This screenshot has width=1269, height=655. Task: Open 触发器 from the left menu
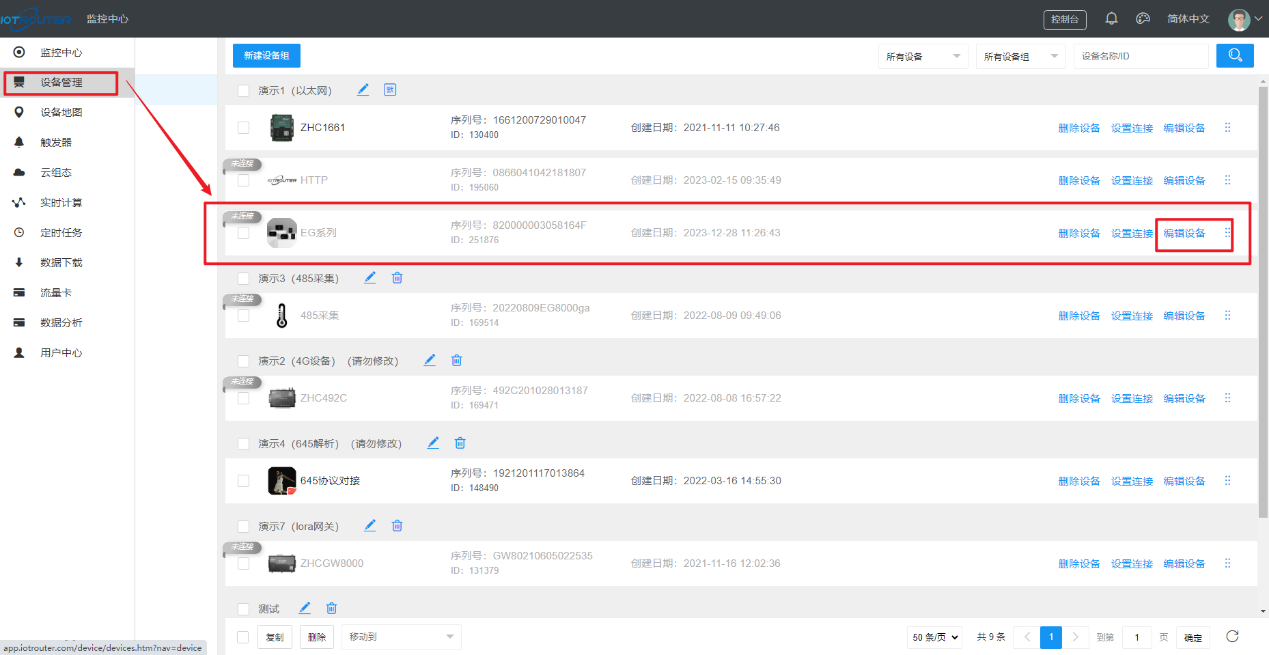[56, 142]
